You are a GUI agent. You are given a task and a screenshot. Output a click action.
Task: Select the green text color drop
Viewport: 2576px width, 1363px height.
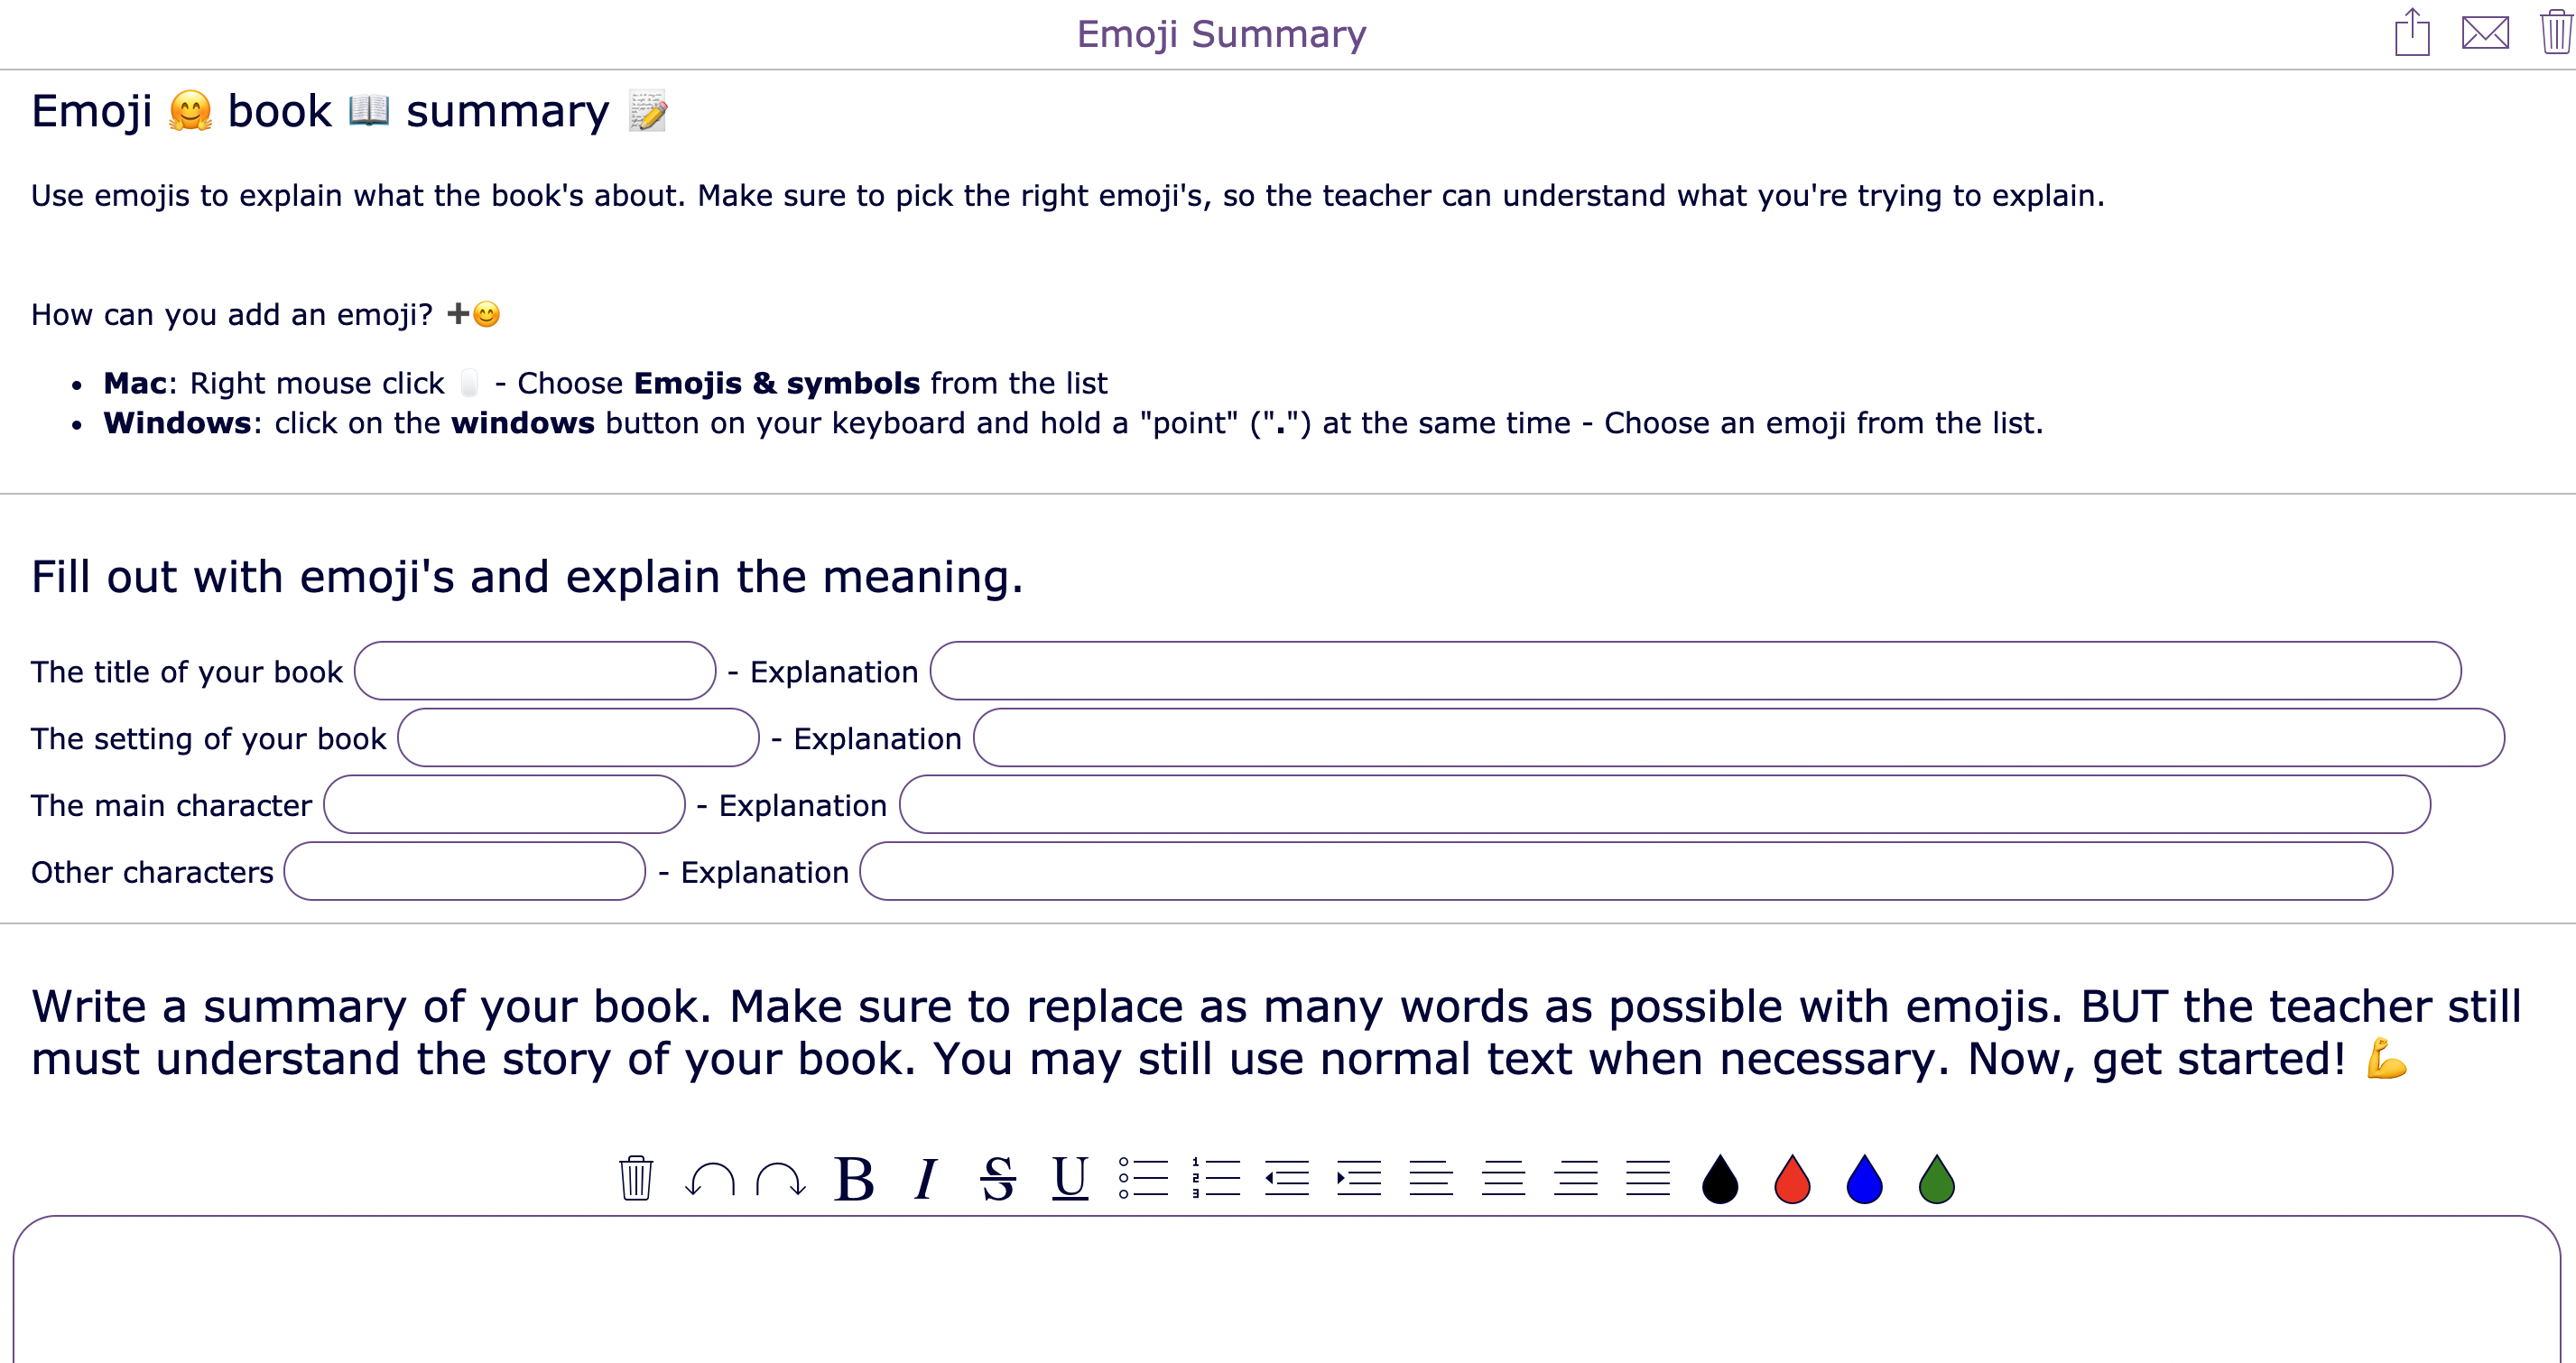coord(1934,1179)
